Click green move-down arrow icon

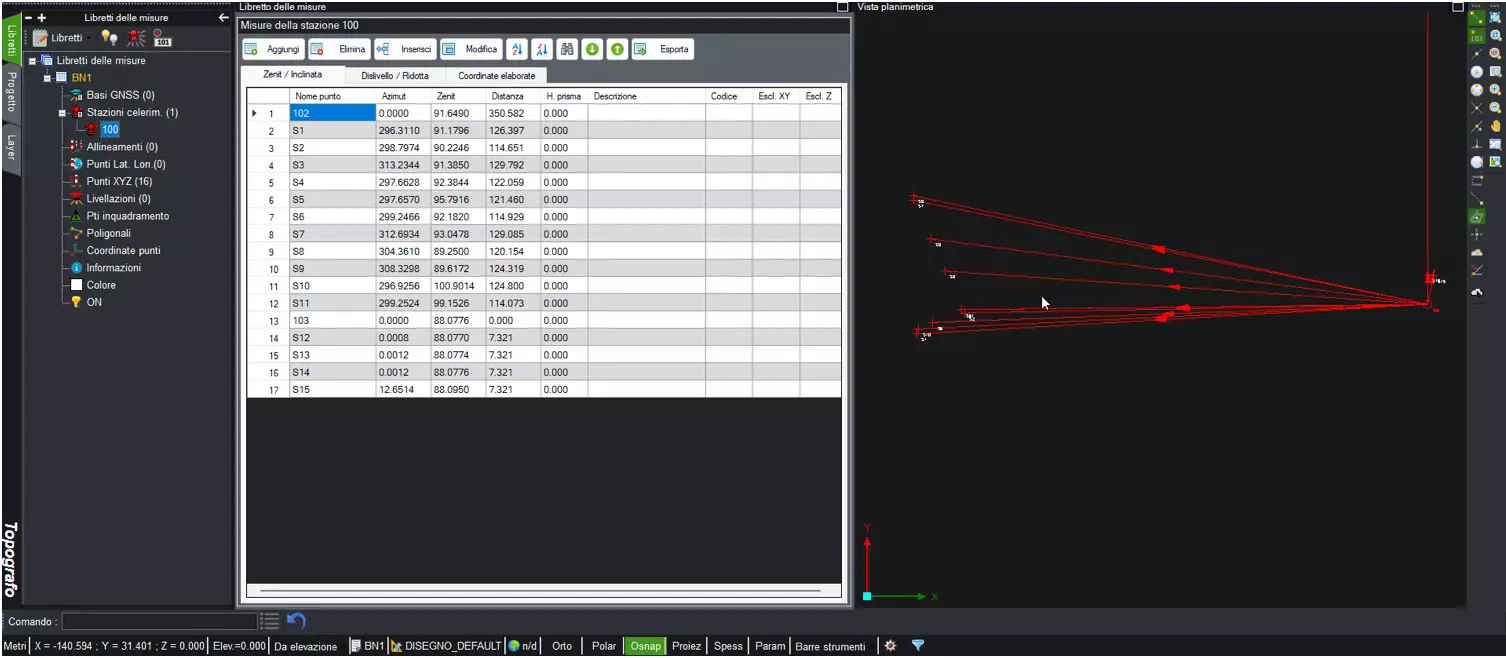592,49
